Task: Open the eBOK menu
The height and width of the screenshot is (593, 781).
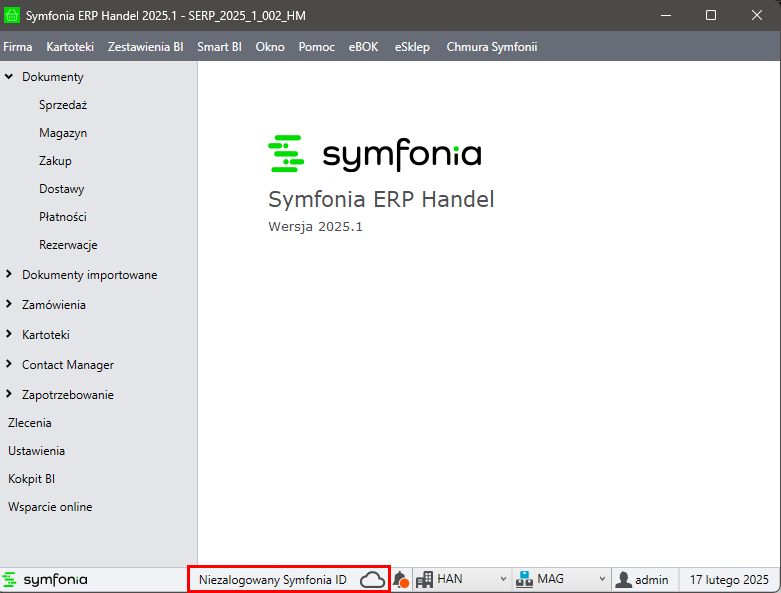Action: click(x=363, y=47)
